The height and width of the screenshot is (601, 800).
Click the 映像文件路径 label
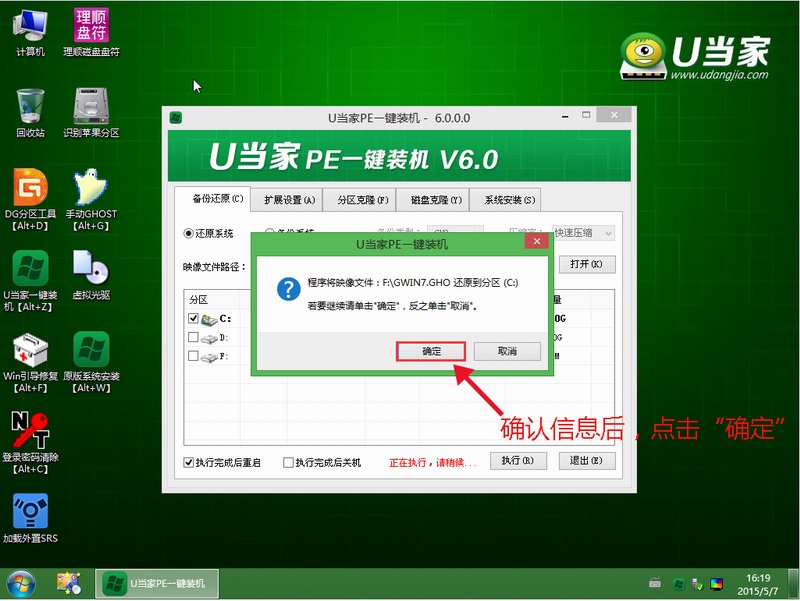pos(214,267)
